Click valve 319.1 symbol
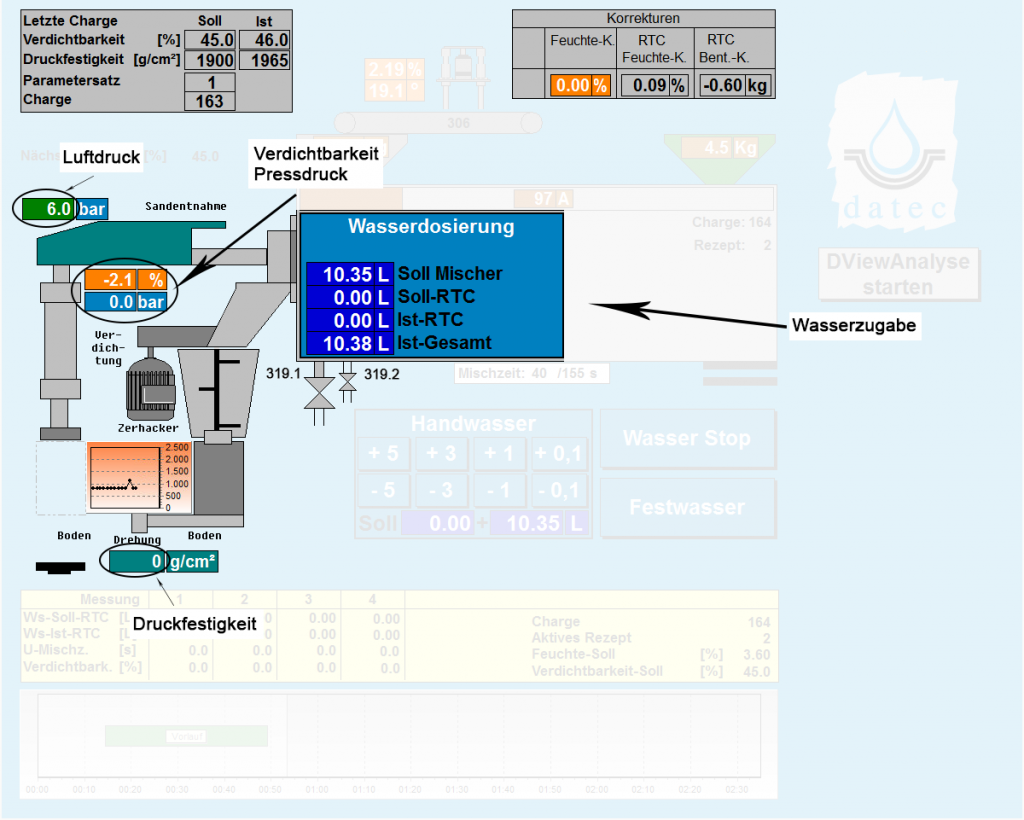This screenshot has height=820, width=1024. pyautogui.click(x=319, y=392)
